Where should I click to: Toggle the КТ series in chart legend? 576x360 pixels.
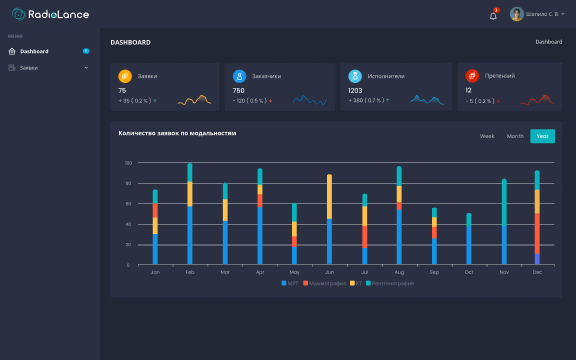point(356,283)
